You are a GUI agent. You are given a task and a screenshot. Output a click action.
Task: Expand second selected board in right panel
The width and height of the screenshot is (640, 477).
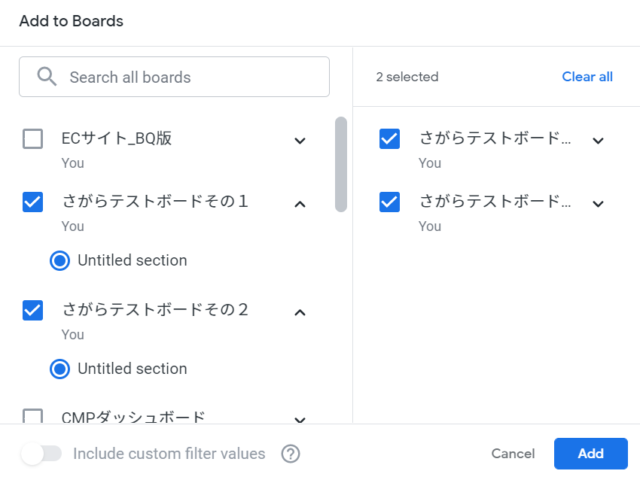(598, 204)
